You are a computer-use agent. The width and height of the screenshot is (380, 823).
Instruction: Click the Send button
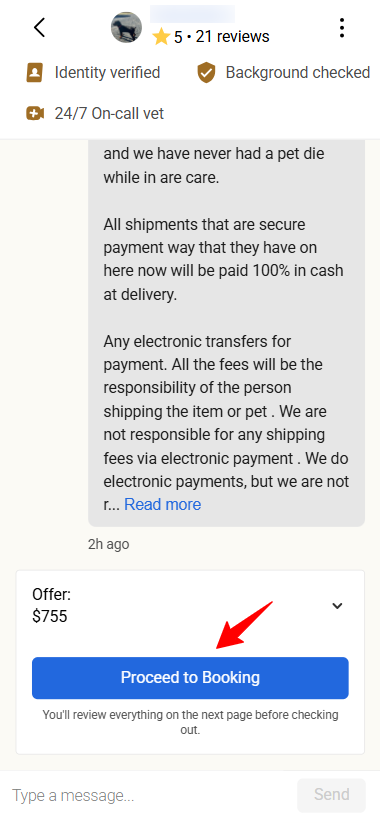click(331, 795)
